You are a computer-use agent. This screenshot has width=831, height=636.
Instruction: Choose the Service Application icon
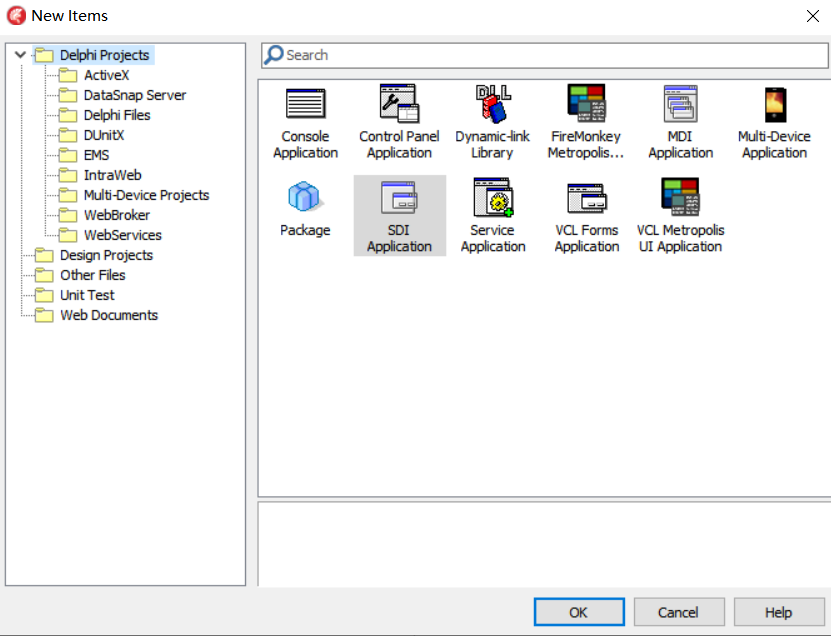[x=493, y=197]
